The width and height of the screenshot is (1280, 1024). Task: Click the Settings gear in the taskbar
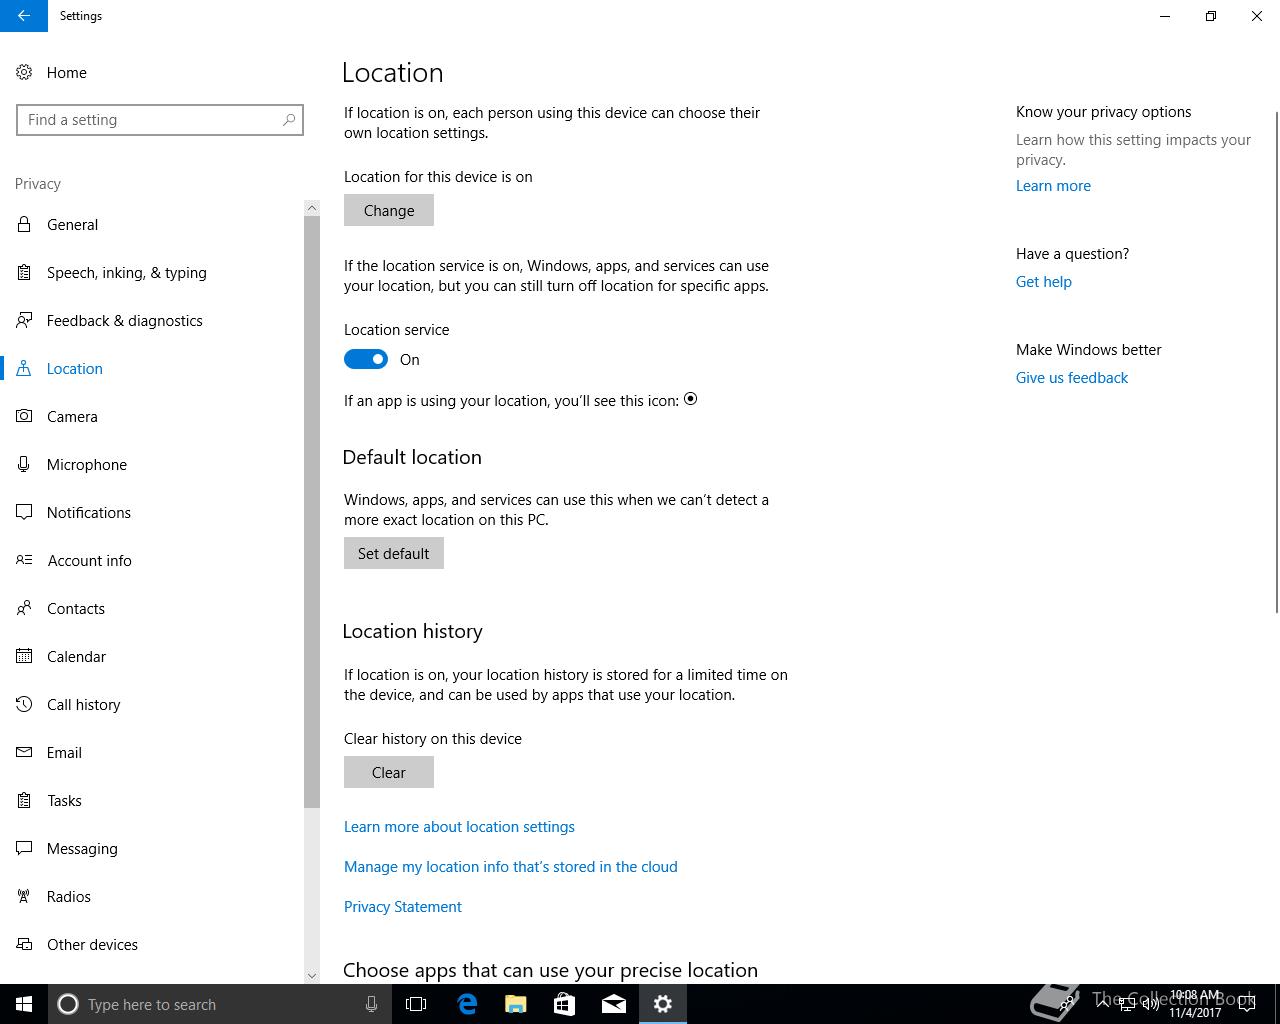coord(663,1004)
